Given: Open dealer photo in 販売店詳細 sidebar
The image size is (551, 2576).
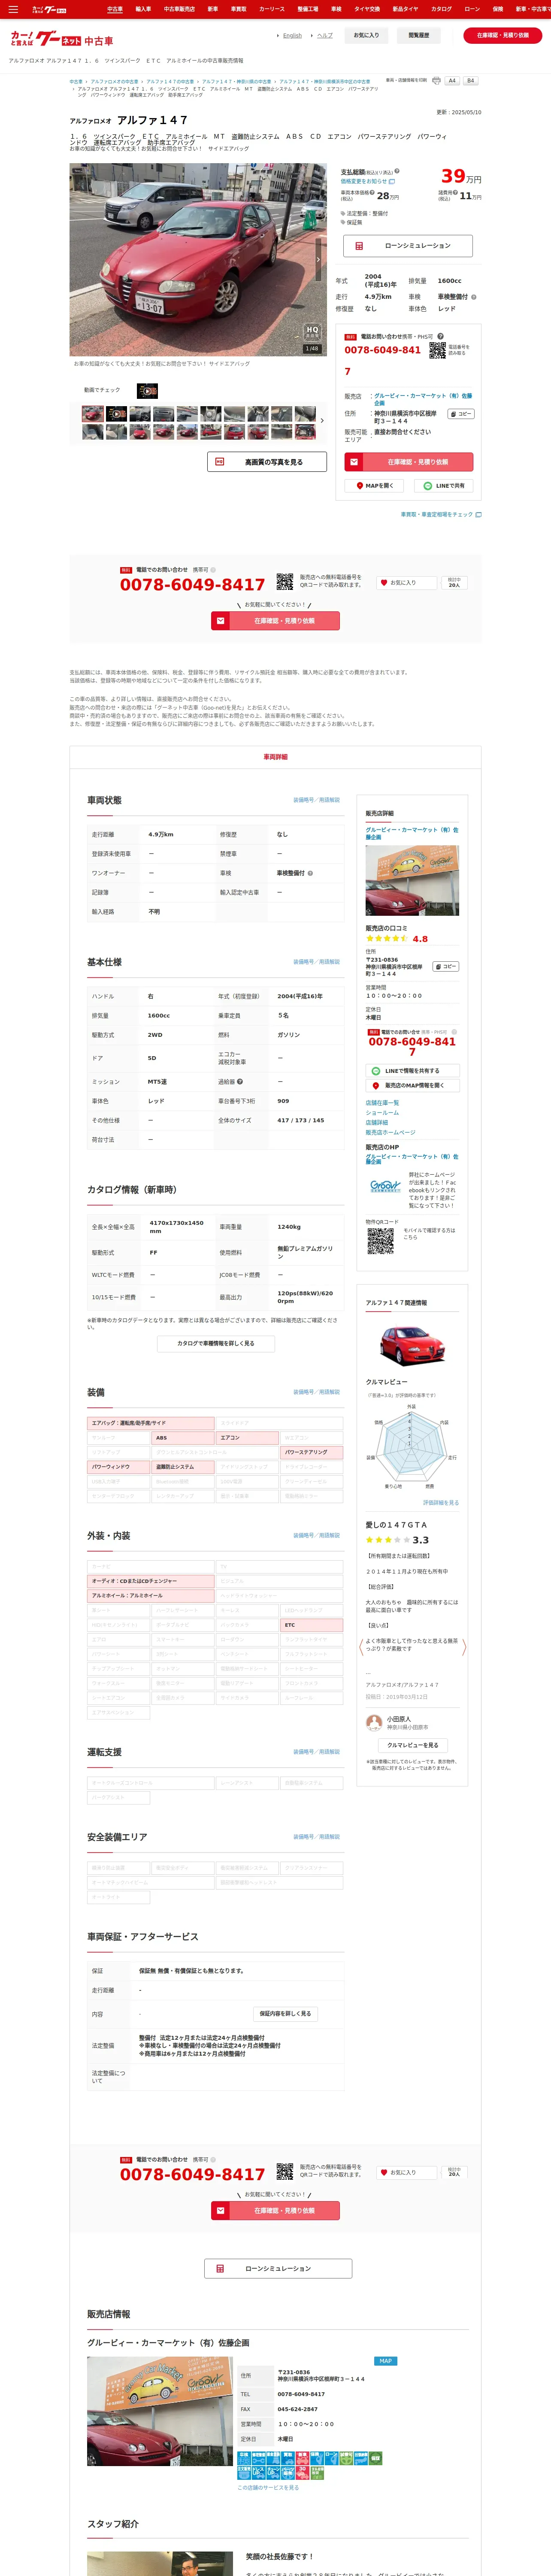Looking at the screenshot, I should pyautogui.click(x=412, y=880).
